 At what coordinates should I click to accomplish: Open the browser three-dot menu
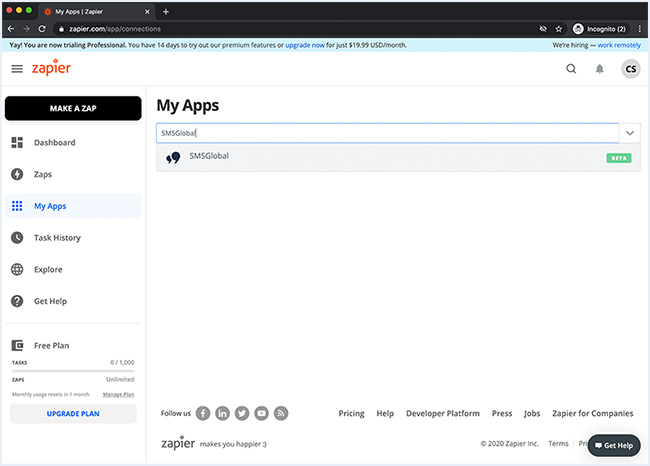(640, 29)
